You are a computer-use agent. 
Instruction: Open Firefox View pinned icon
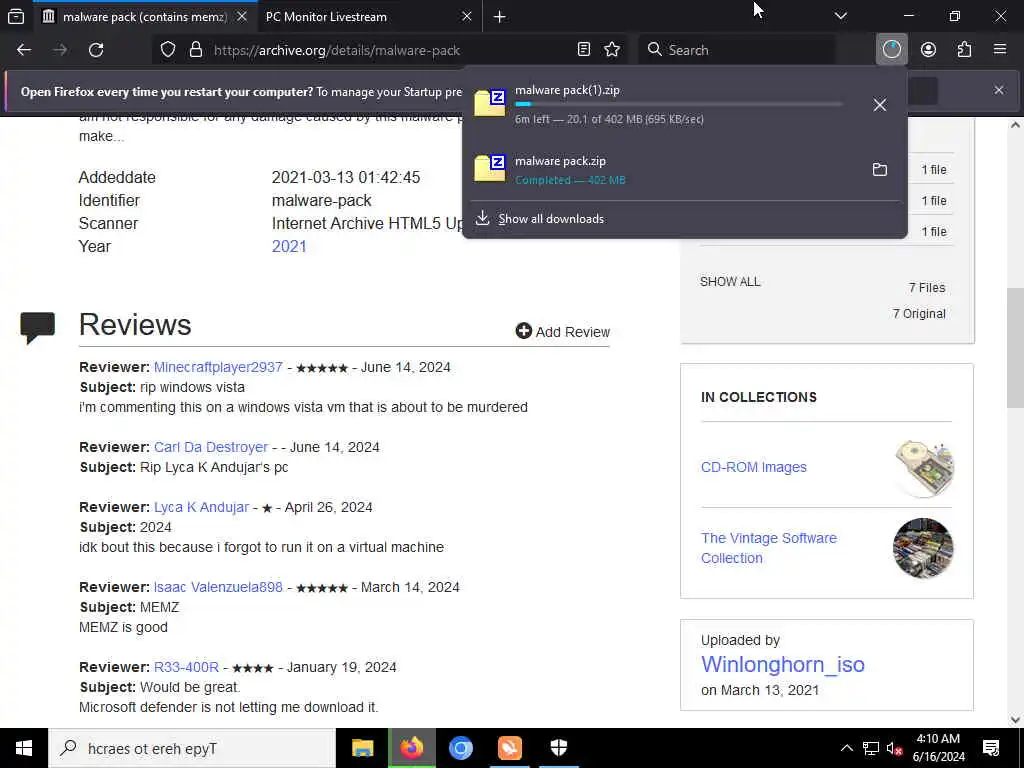[16, 16]
